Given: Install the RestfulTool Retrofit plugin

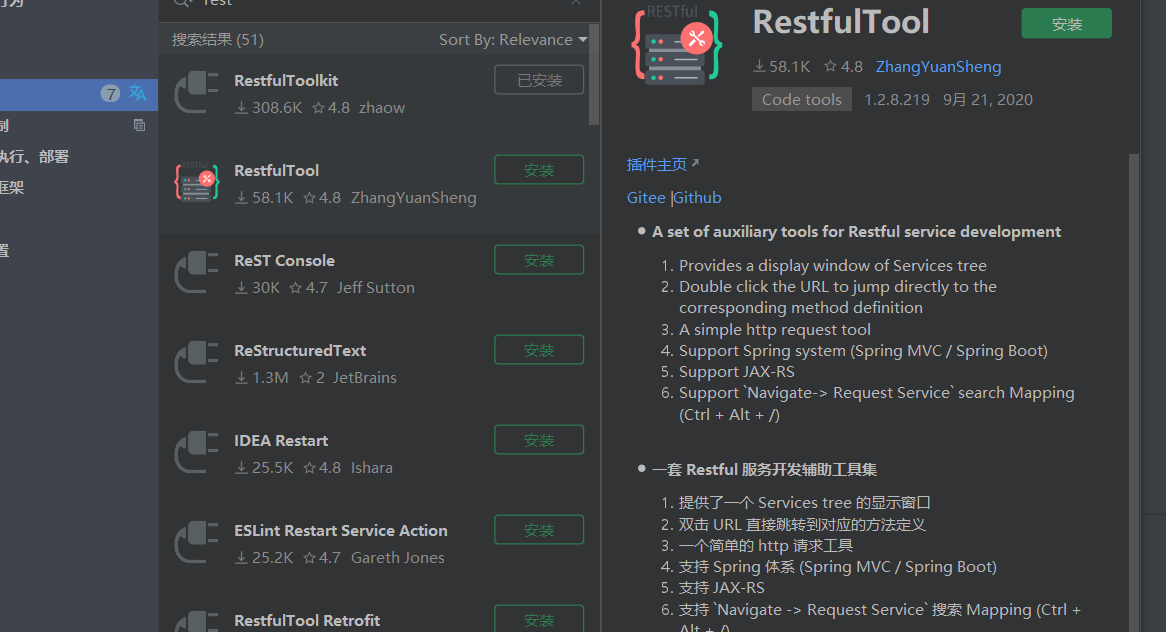Looking at the screenshot, I should 539,619.
